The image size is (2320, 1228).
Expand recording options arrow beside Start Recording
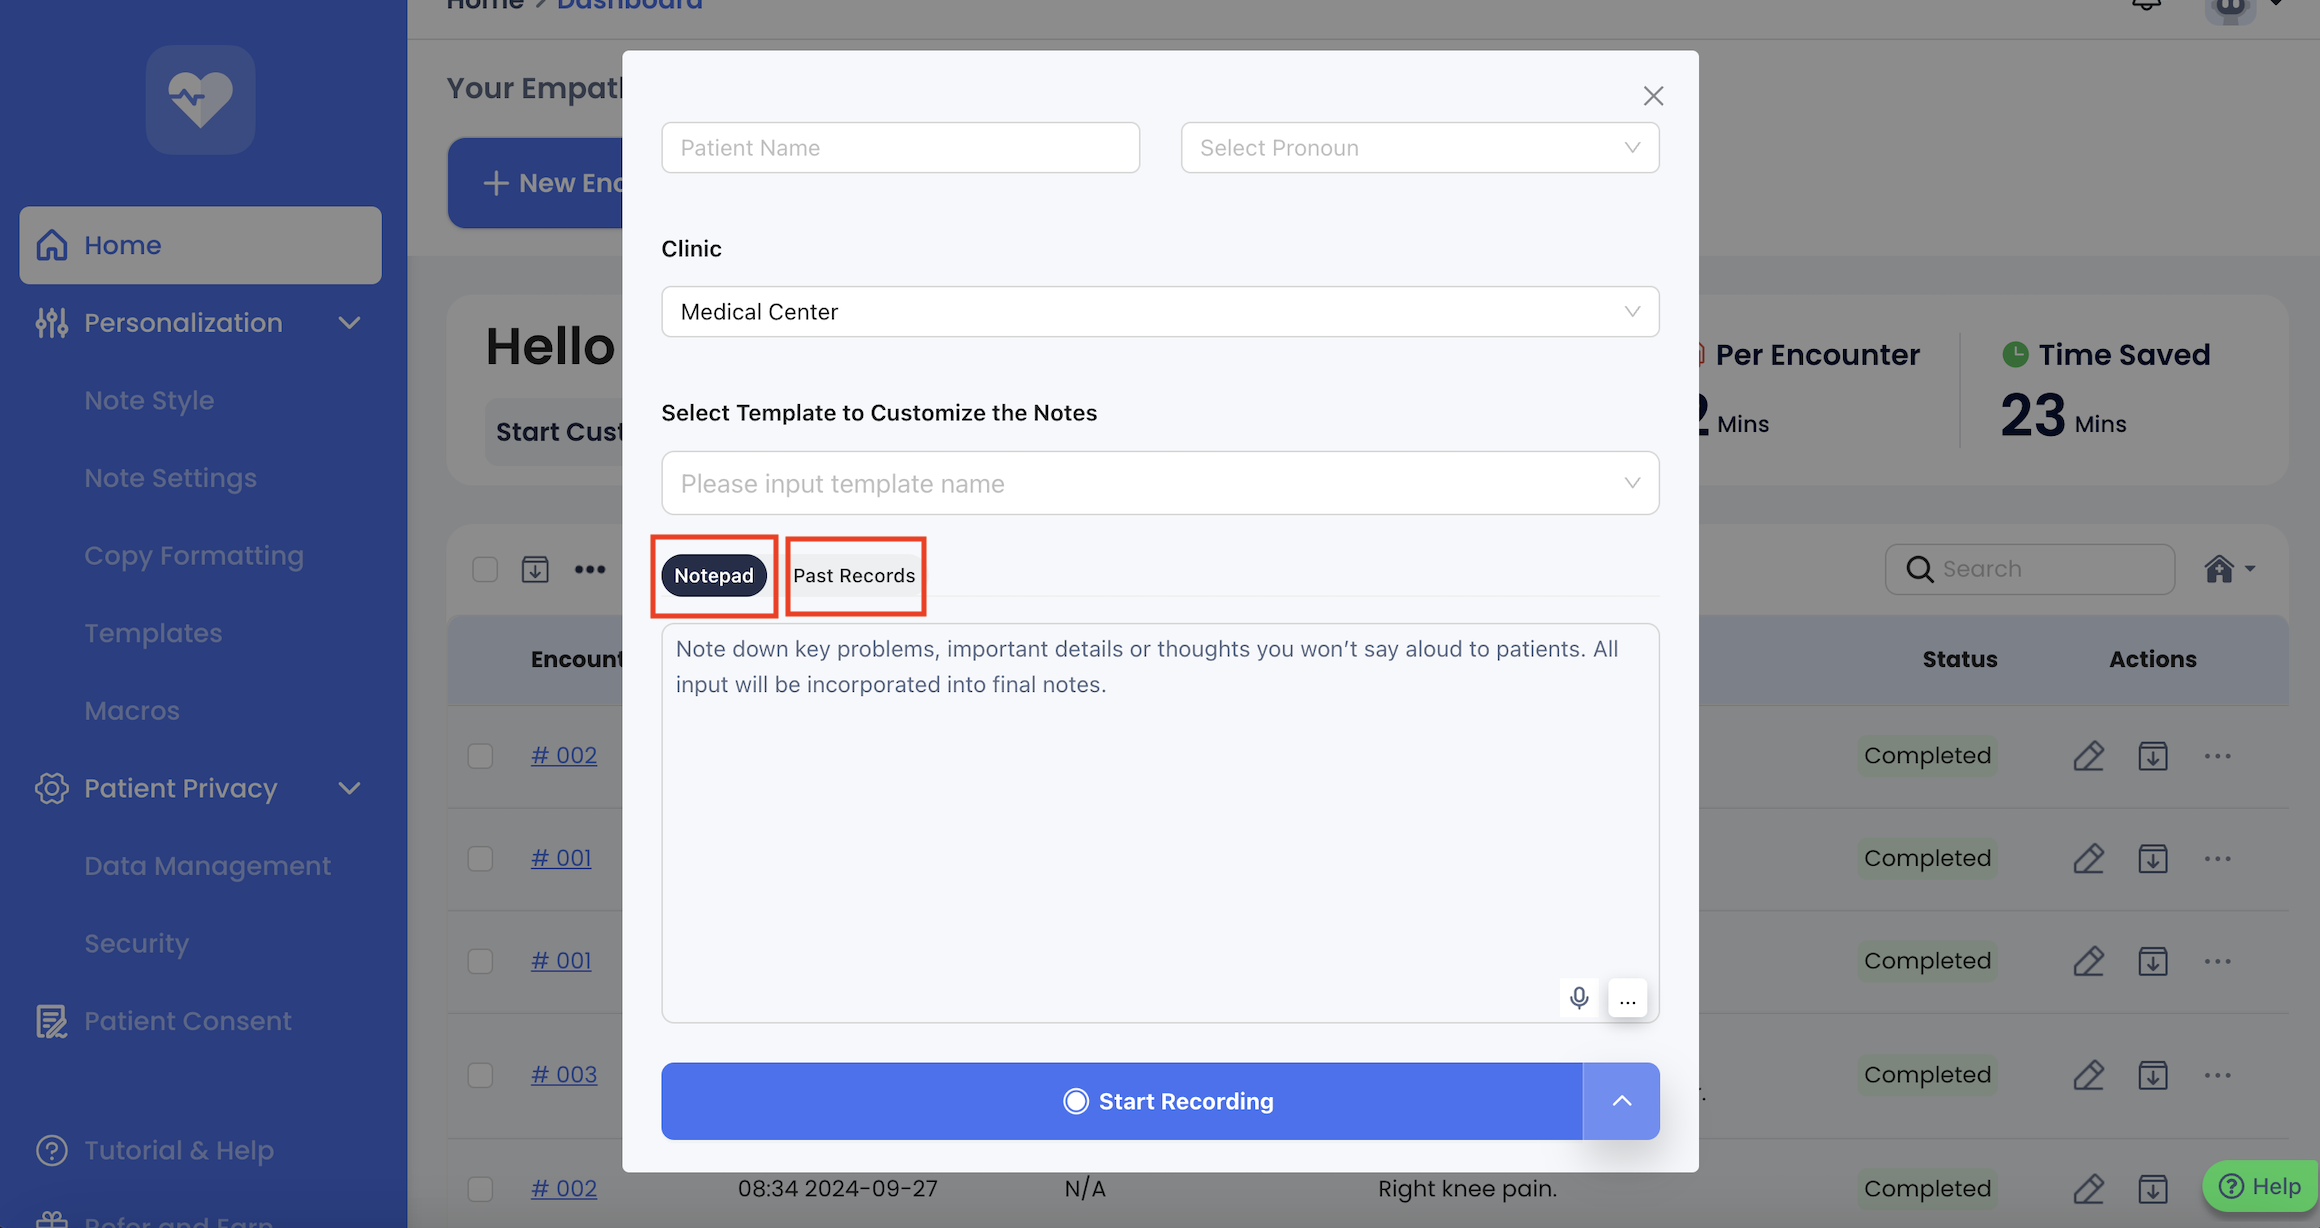point(1621,1101)
